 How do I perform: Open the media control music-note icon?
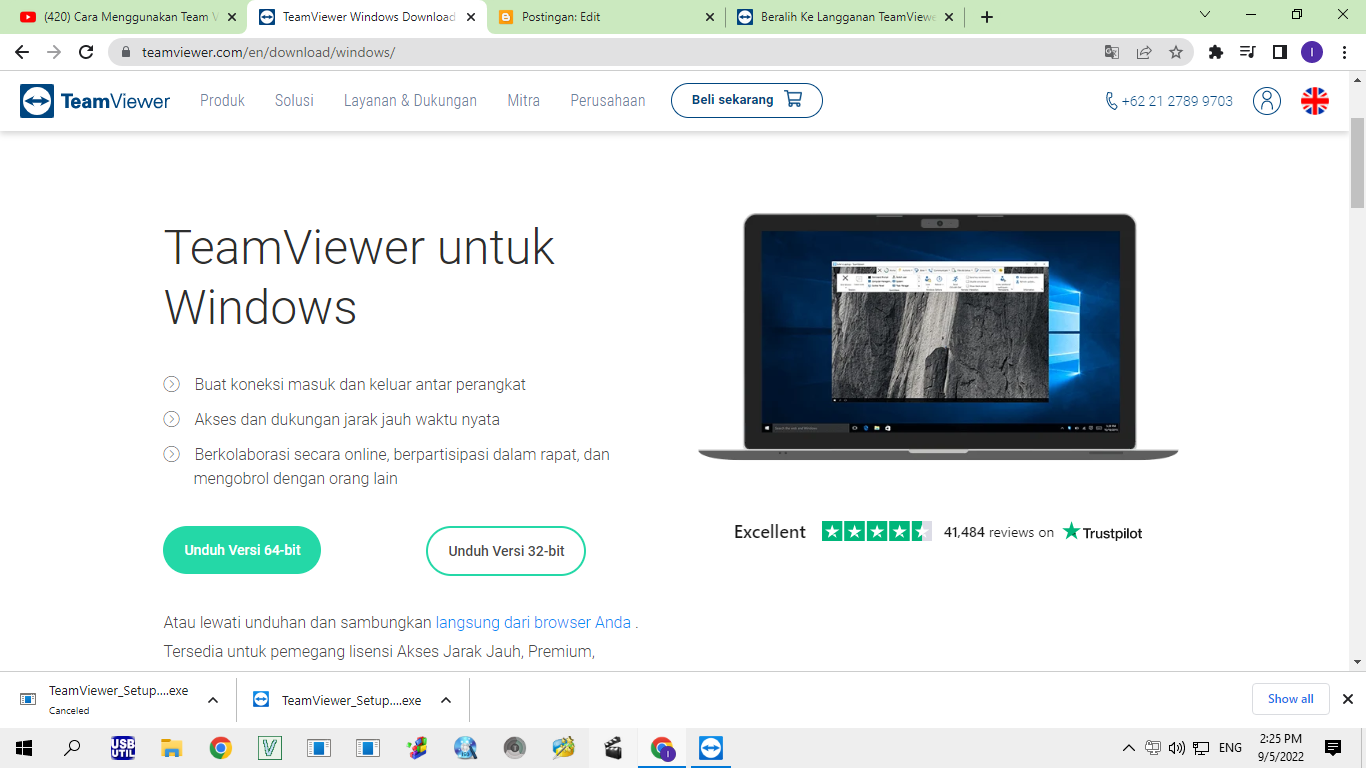(x=1247, y=52)
